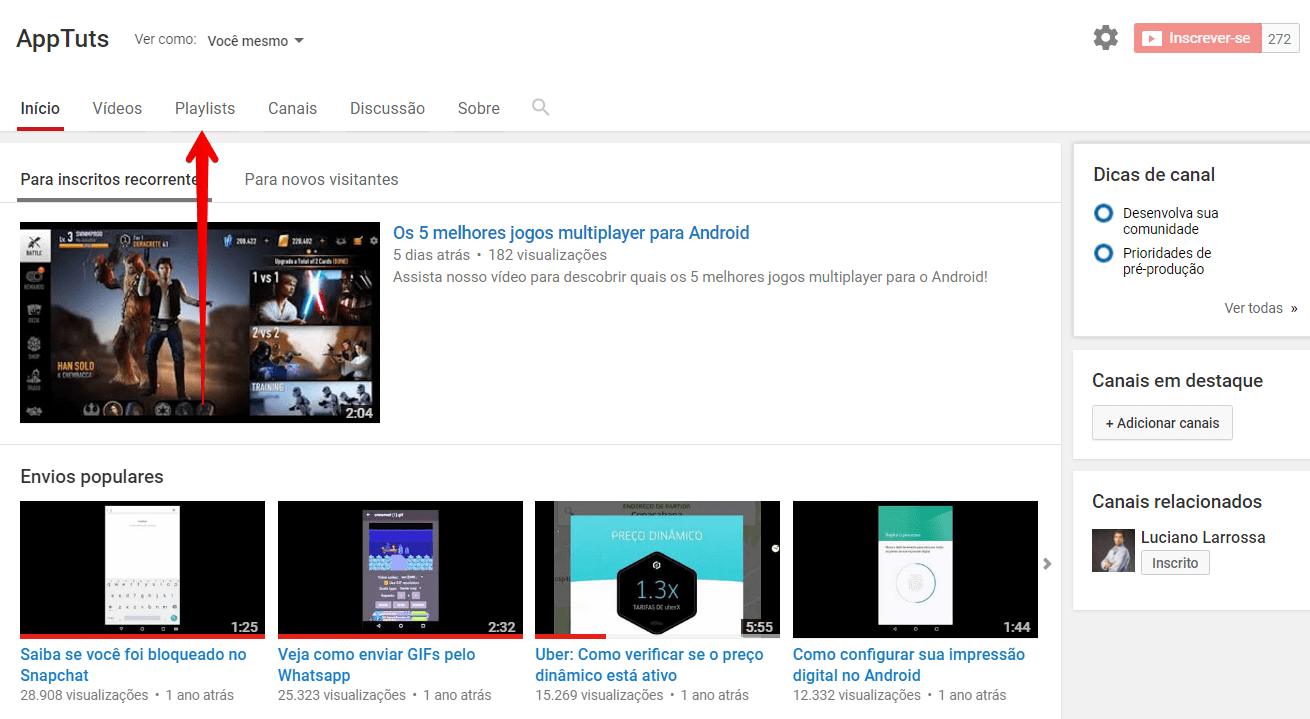Open the Canais tab
The width and height of the screenshot is (1310, 719).
(x=292, y=108)
